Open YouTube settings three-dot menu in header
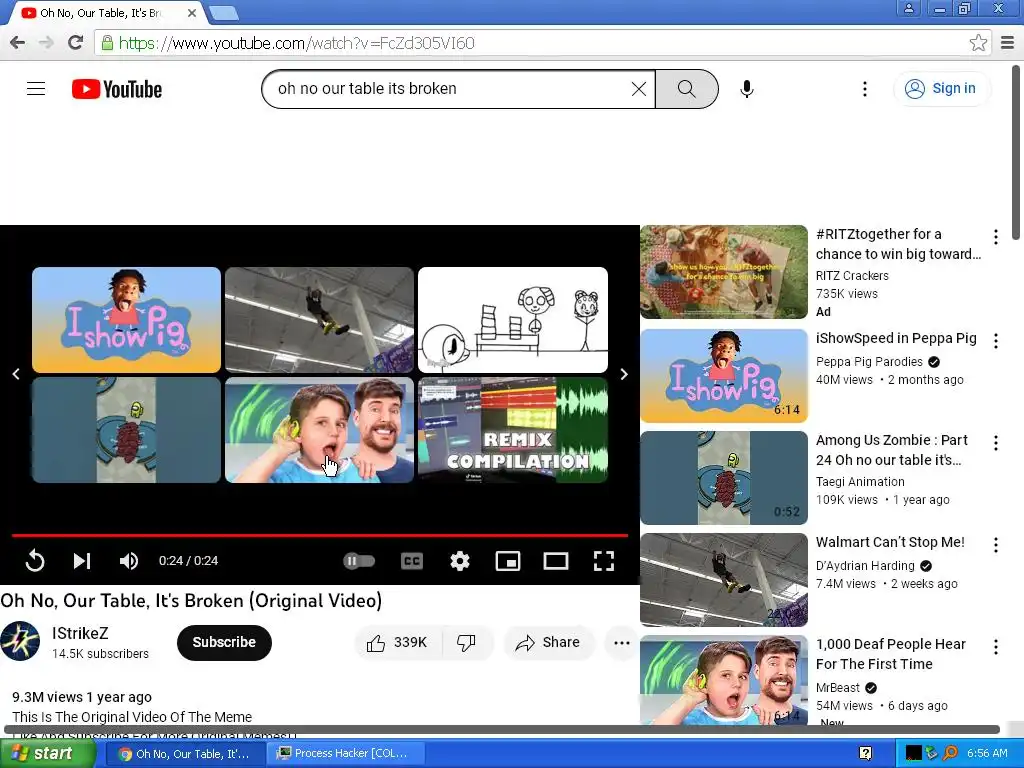The image size is (1024, 768). (865, 89)
